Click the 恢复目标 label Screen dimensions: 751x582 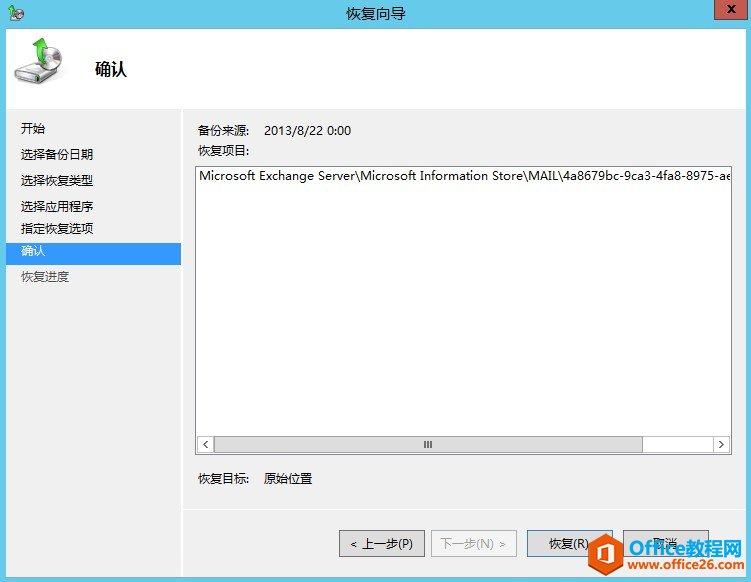[x=224, y=479]
